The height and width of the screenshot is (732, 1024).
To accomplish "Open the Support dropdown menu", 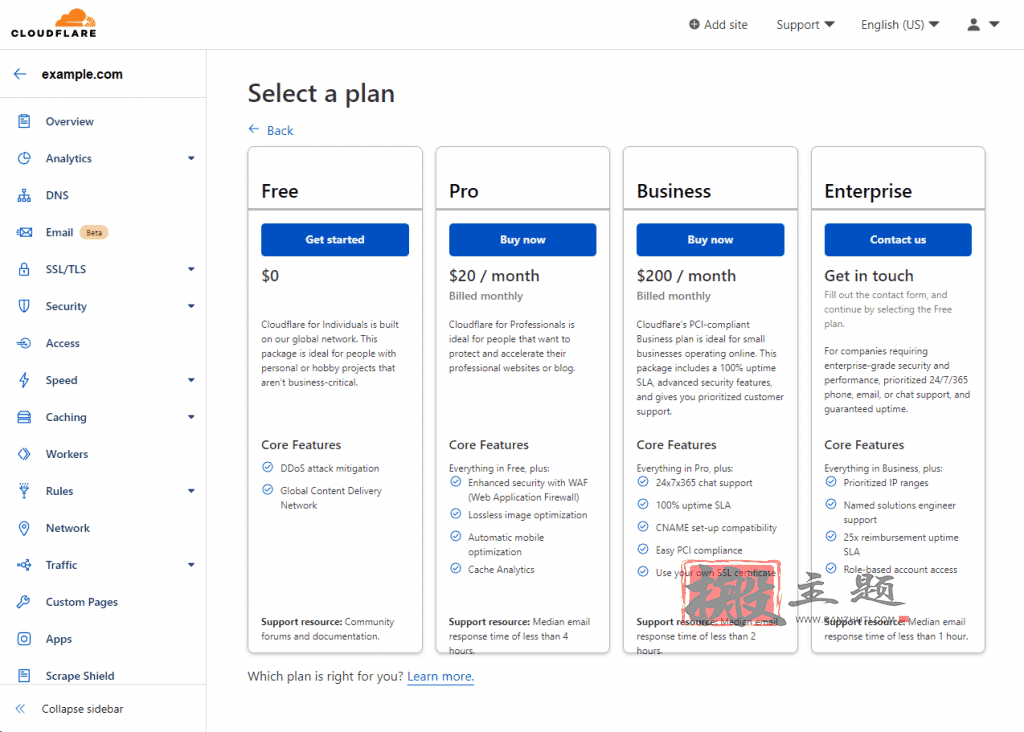I will click(805, 25).
